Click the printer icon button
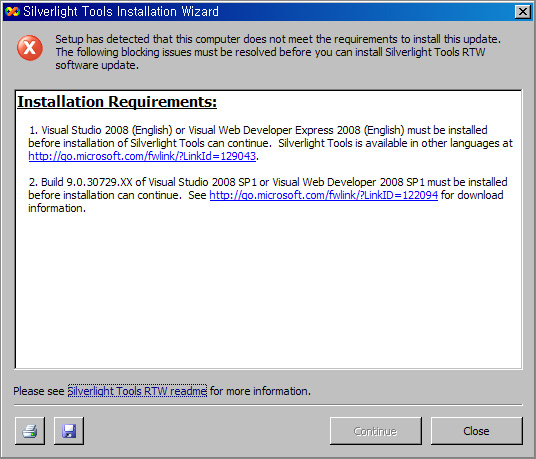This screenshot has height=459, width=536. pos(30,431)
